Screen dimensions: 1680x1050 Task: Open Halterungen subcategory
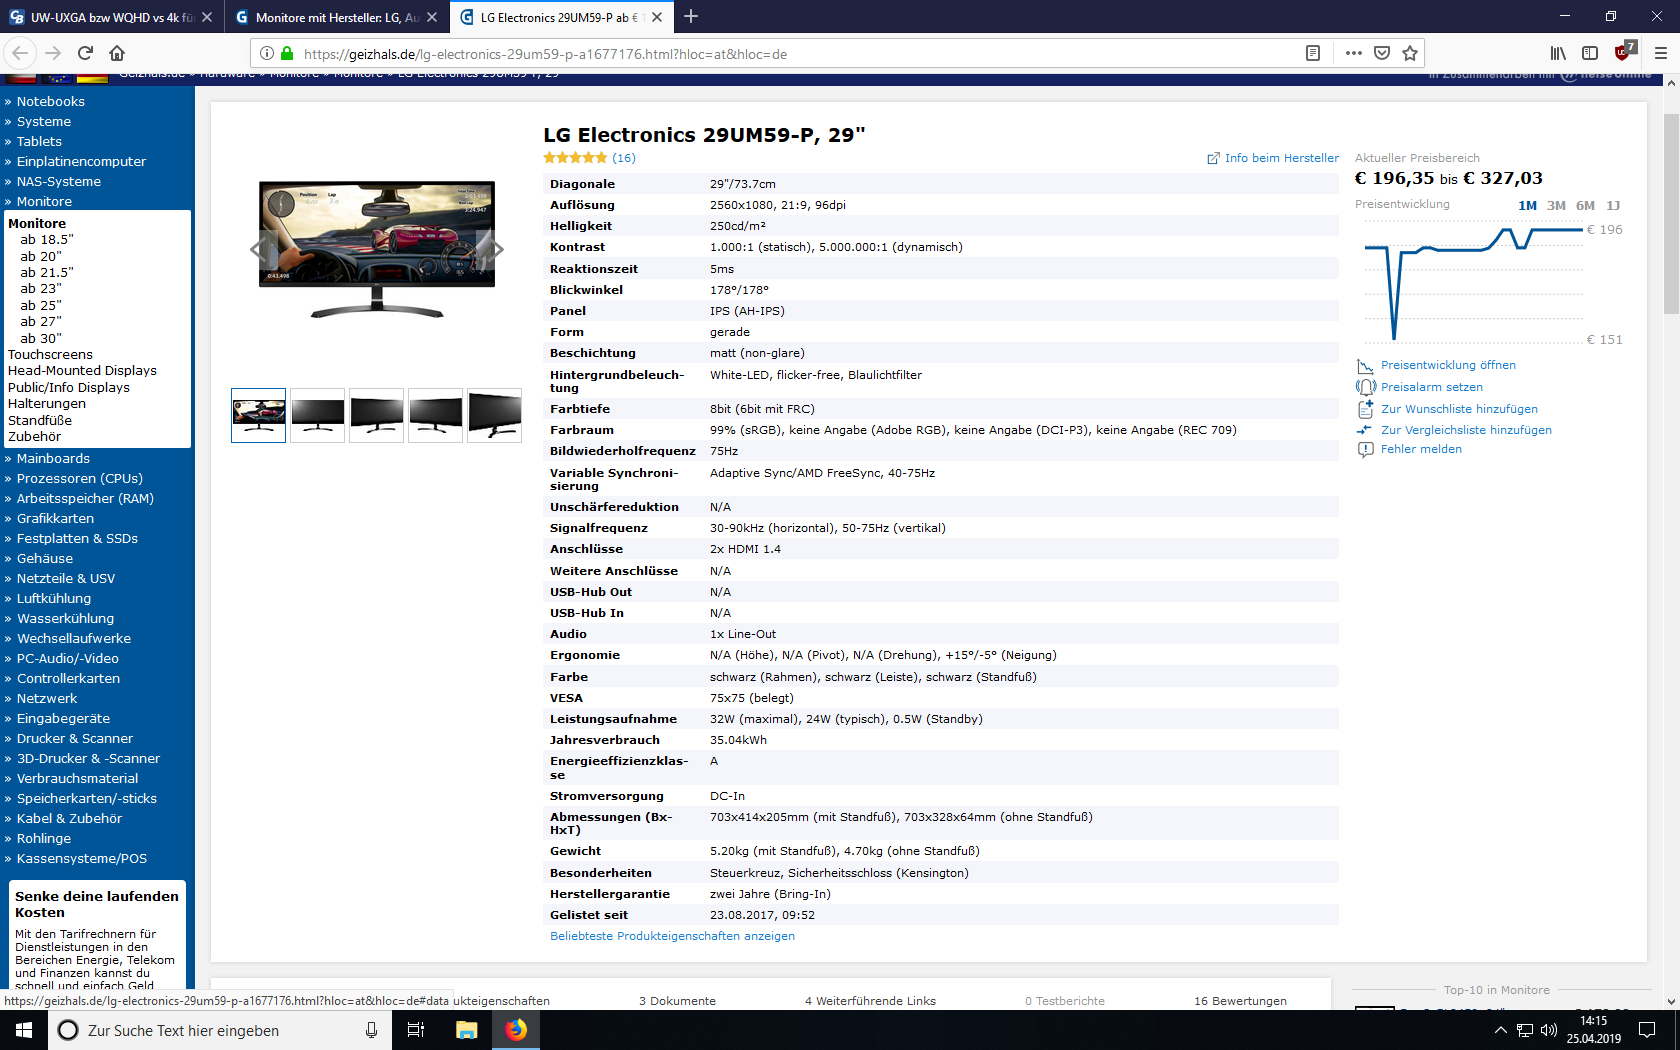point(47,404)
